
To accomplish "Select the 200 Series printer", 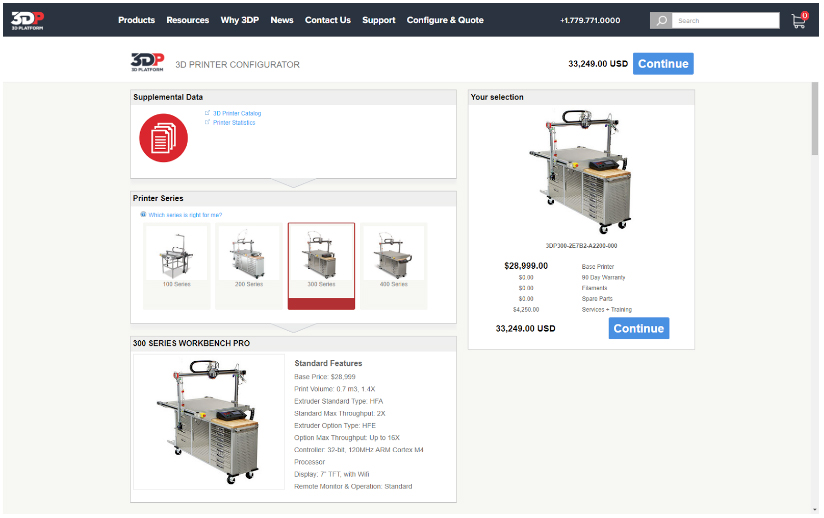I will [x=249, y=266].
